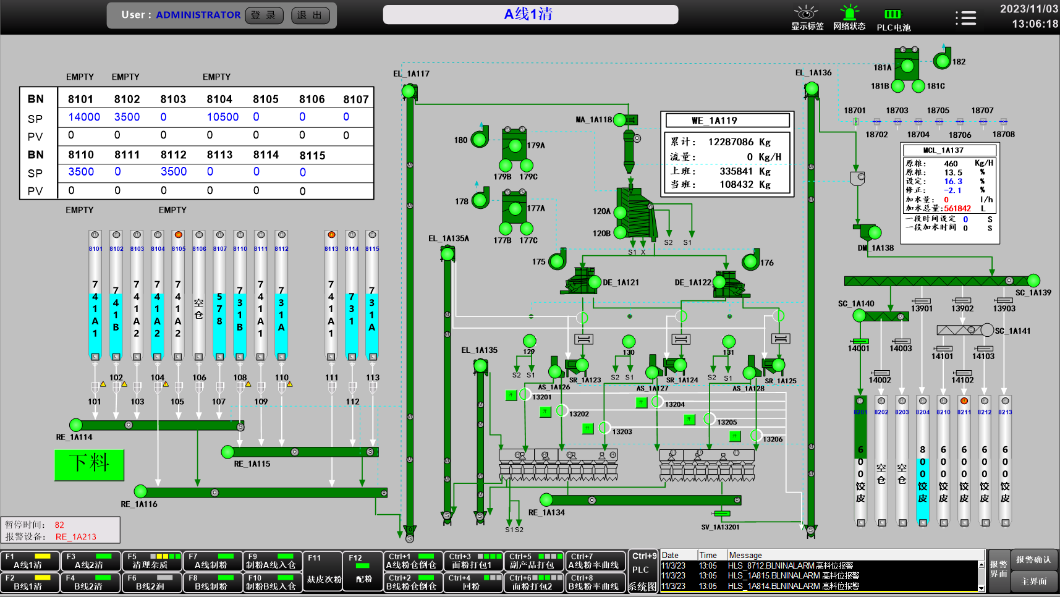The height and width of the screenshot is (597, 1060).
Task: Click the 退出 logout button
Action: tap(309, 15)
